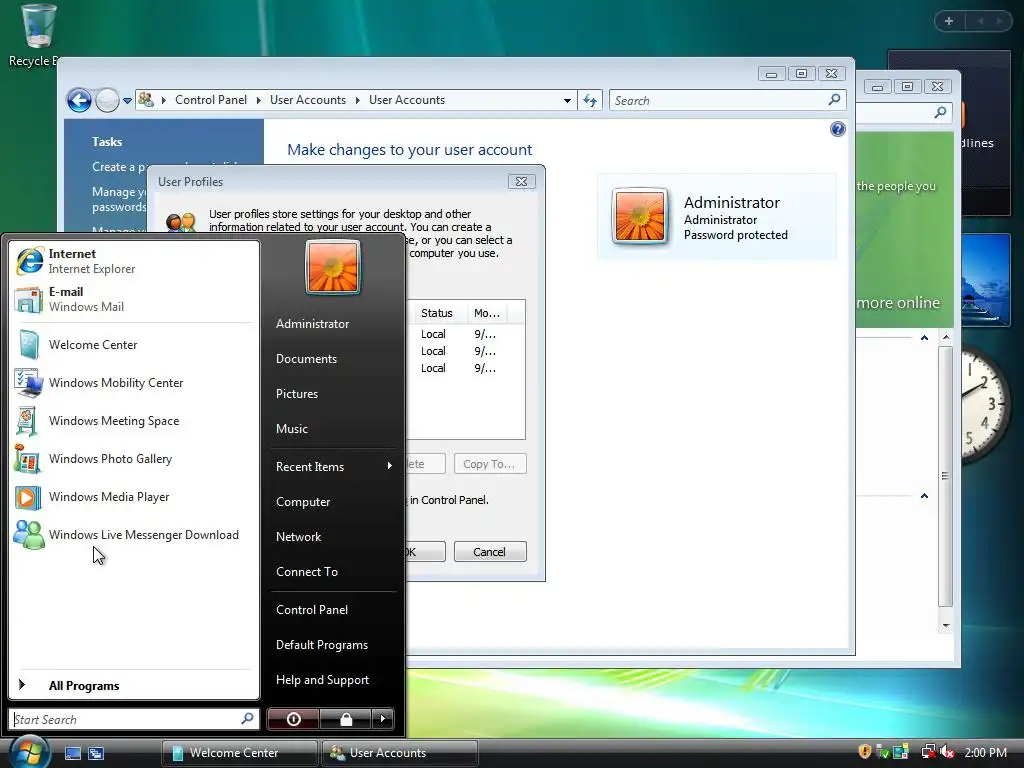This screenshot has width=1024, height=768.
Task: Open the Welcome Center program icon
Action: [x=29, y=345]
